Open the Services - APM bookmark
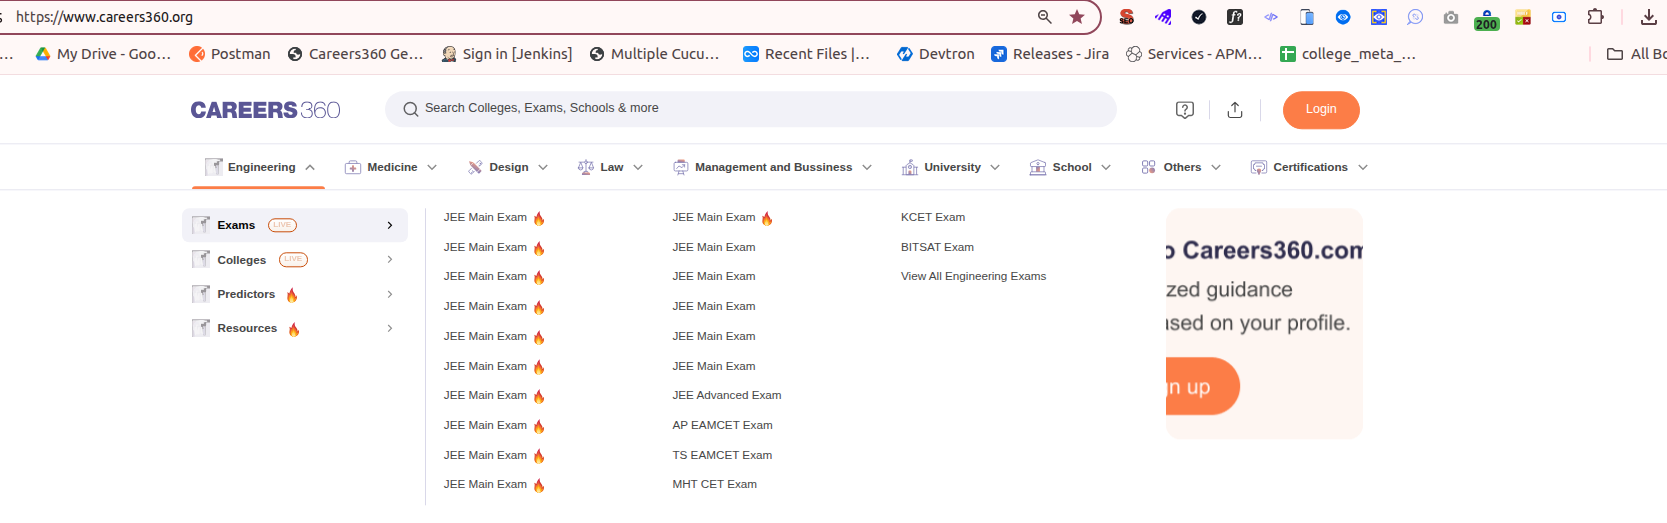The height and width of the screenshot is (523, 1667). (x=1194, y=54)
